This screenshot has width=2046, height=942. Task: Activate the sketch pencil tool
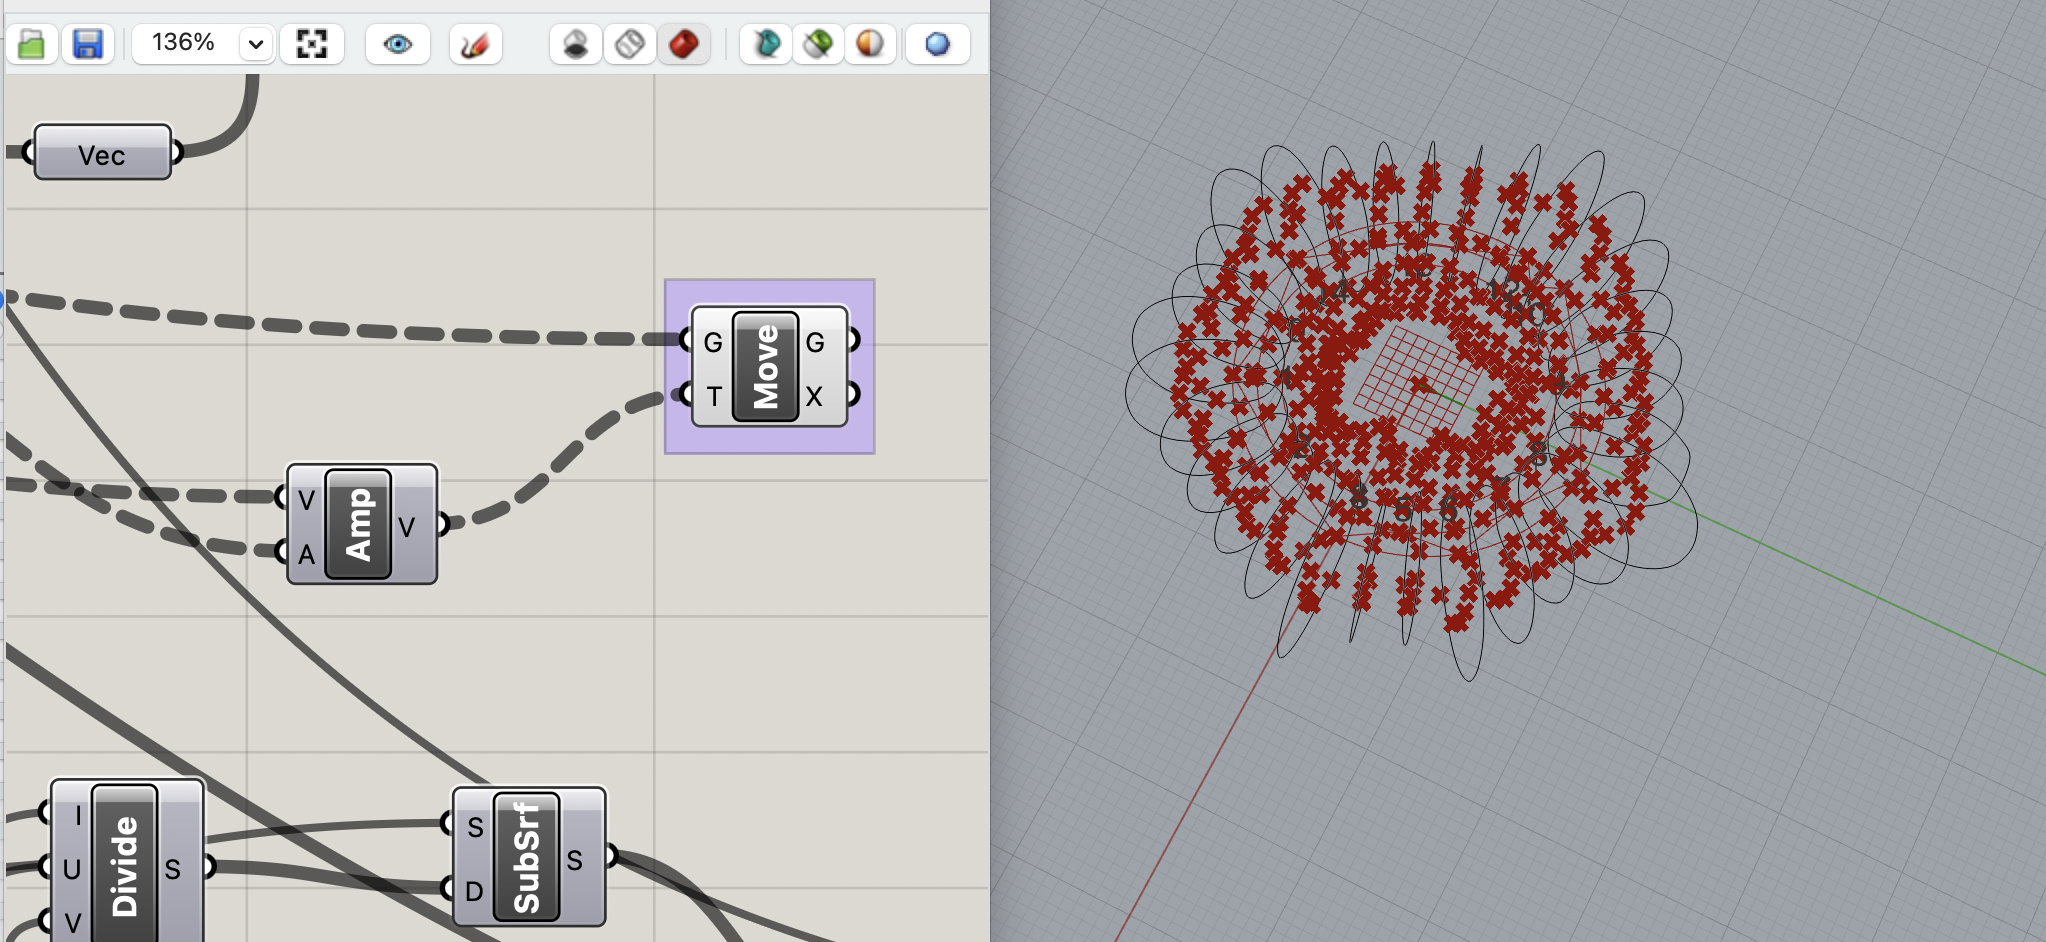[475, 44]
